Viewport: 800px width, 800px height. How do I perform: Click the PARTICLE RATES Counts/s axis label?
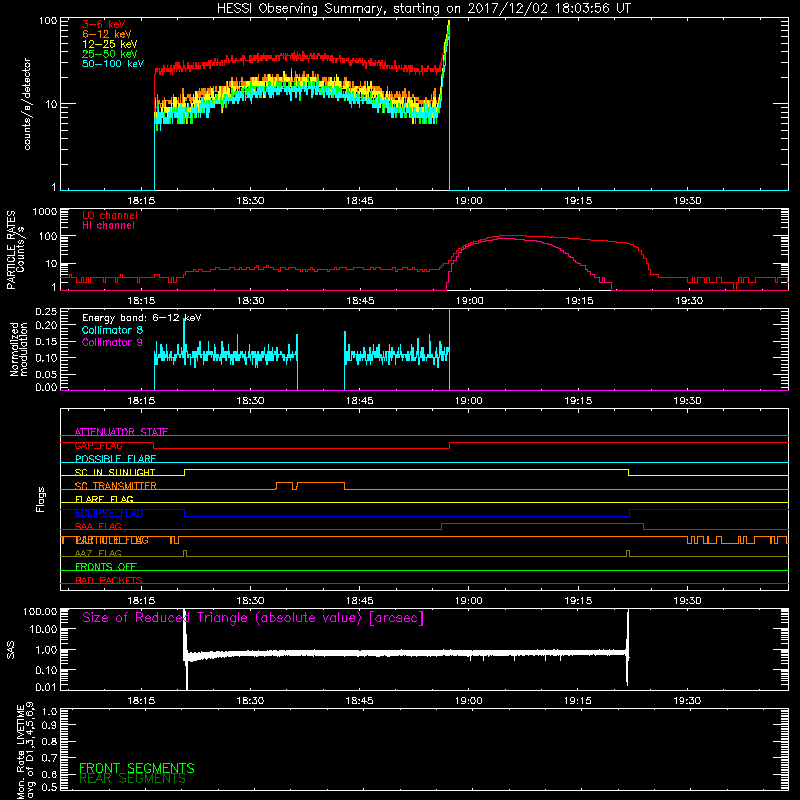coord(15,250)
